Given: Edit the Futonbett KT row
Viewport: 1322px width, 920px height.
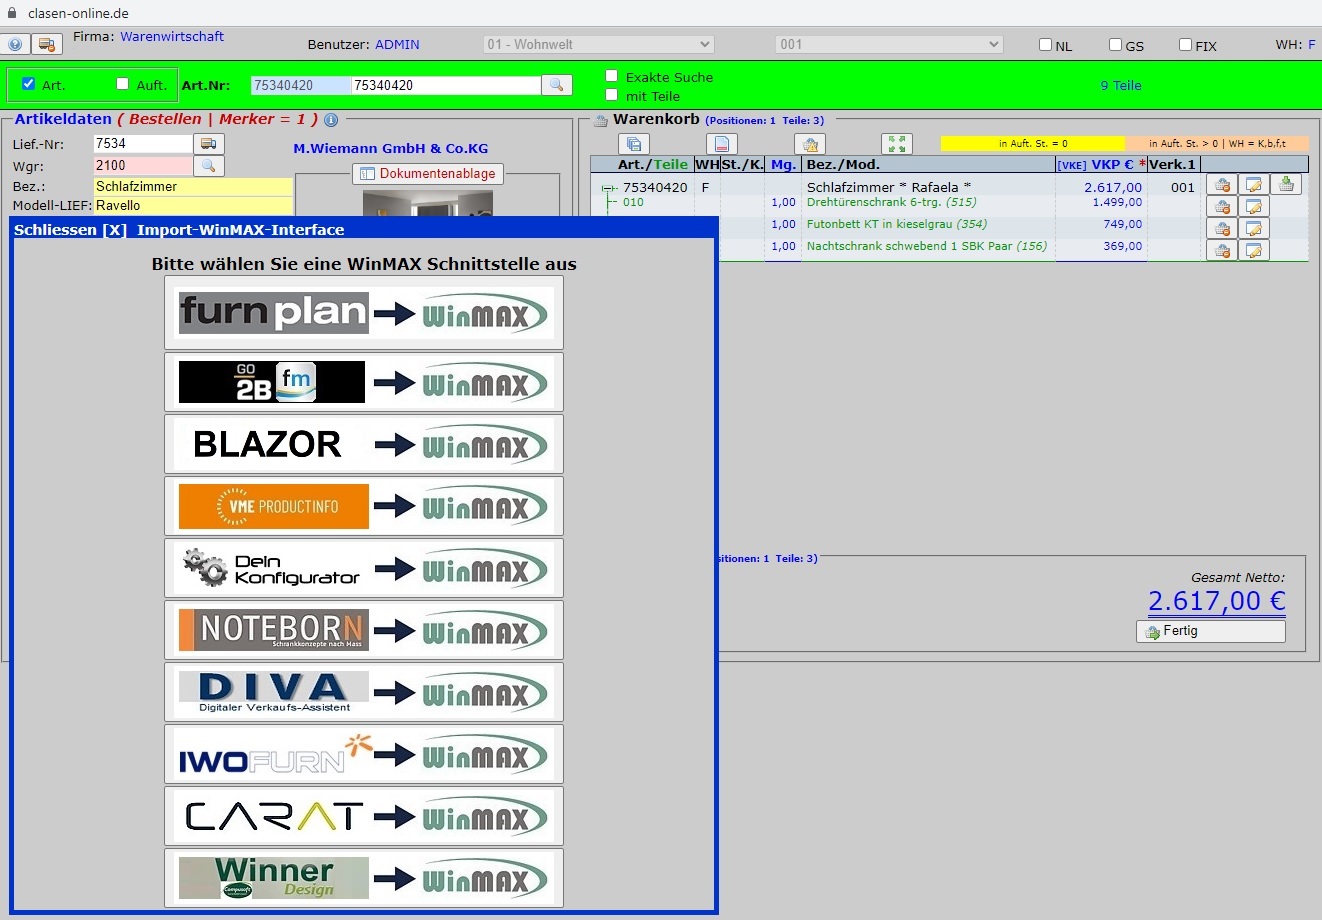Looking at the screenshot, I should (1254, 228).
